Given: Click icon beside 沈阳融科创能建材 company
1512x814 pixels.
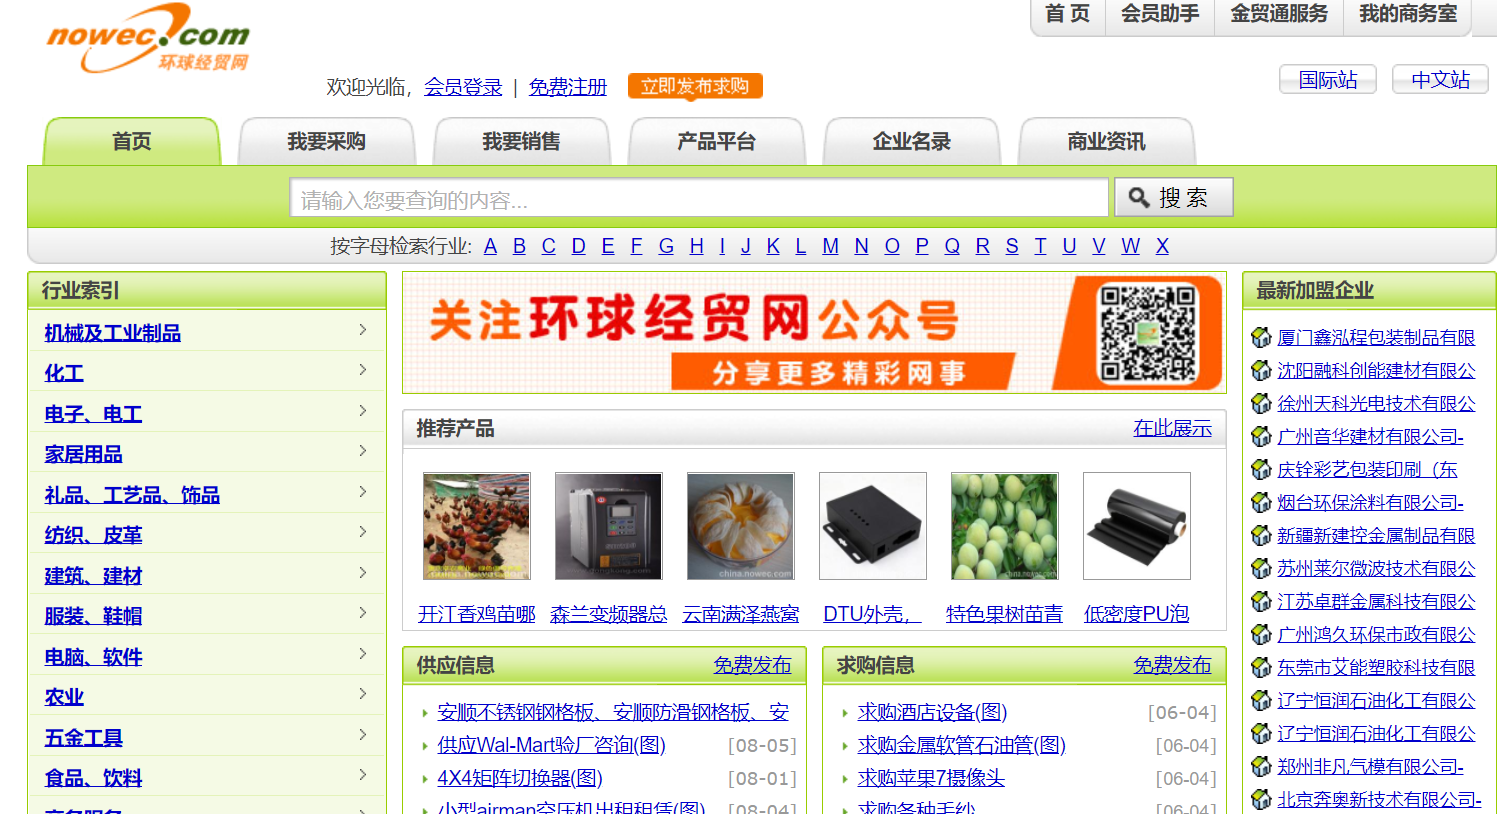Looking at the screenshot, I should coord(1261,371).
